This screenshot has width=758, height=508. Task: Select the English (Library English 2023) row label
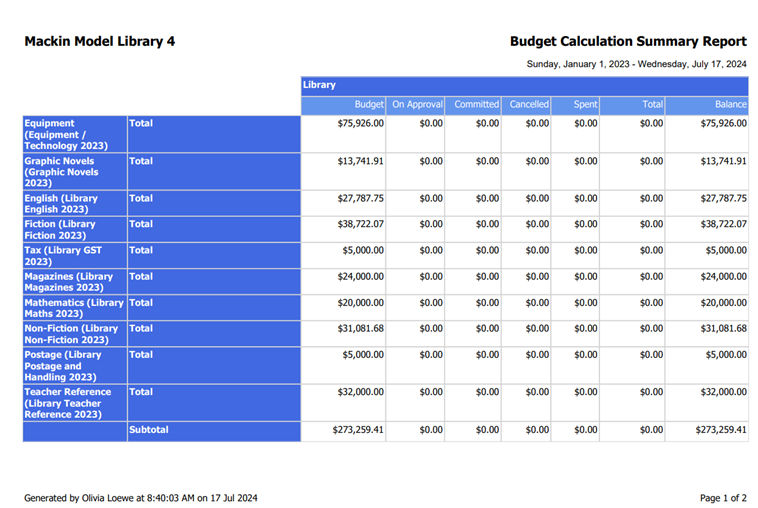[x=75, y=203]
